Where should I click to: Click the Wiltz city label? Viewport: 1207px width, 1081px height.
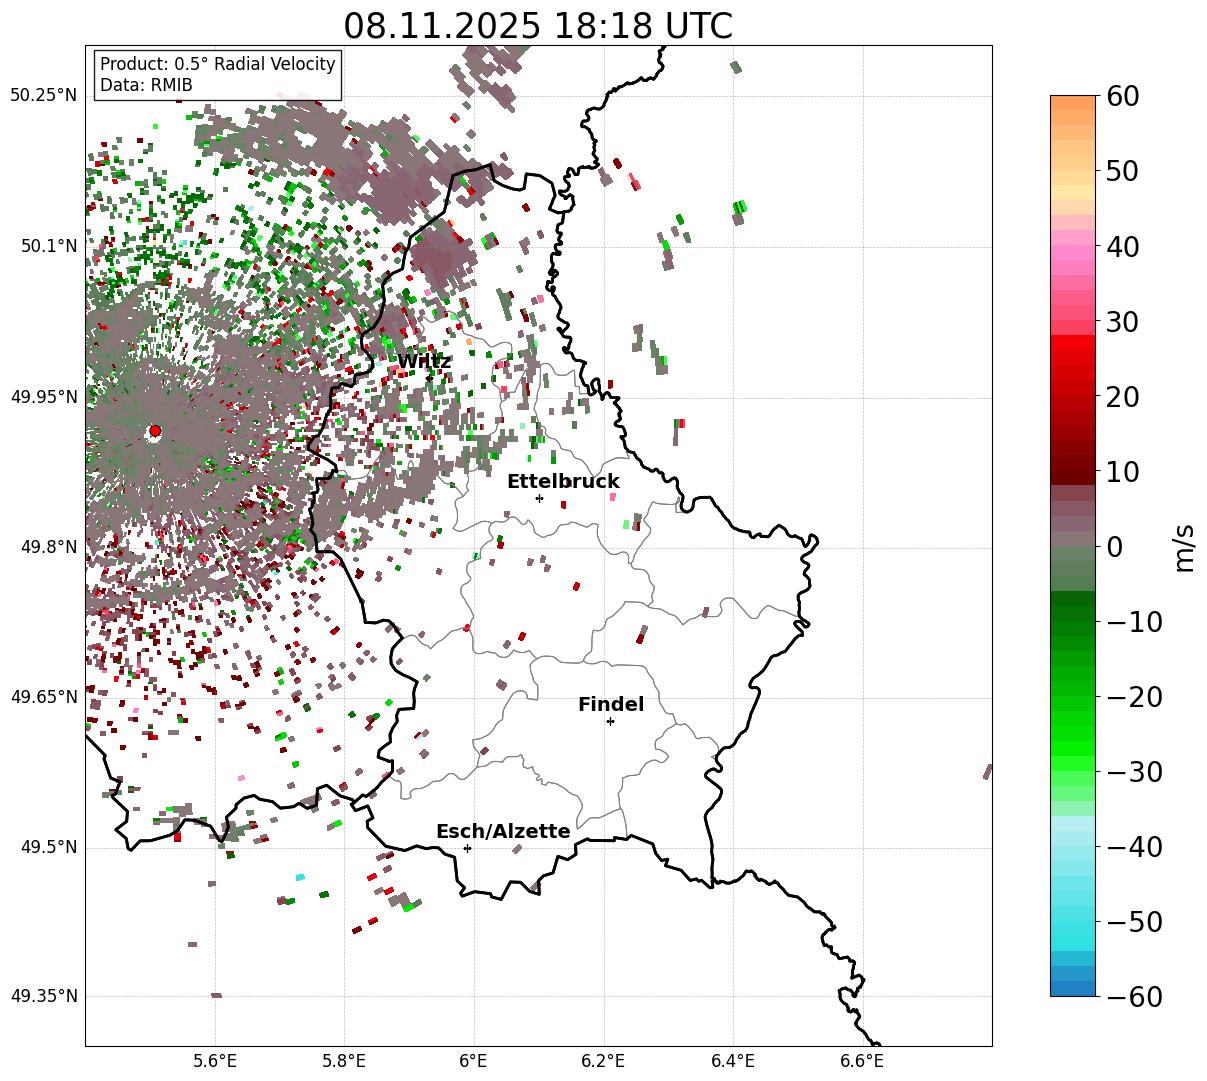[x=424, y=362]
